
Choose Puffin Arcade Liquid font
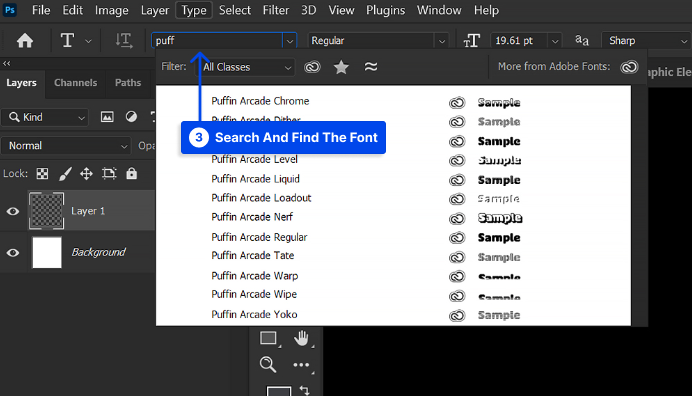pyautogui.click(x=255, y=179)
